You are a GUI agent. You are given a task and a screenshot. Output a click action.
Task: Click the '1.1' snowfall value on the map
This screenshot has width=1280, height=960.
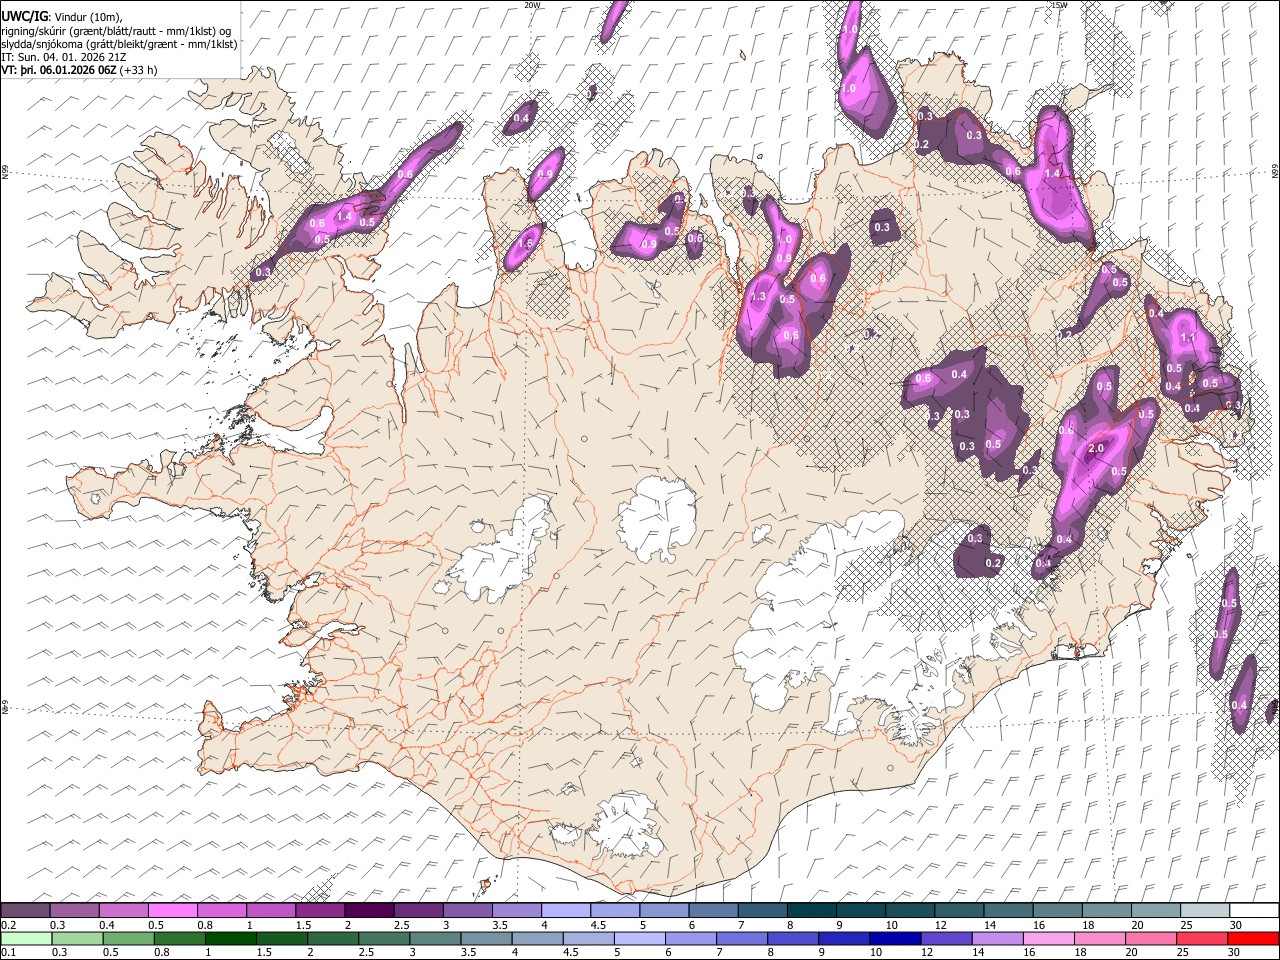pos(1188,338)
